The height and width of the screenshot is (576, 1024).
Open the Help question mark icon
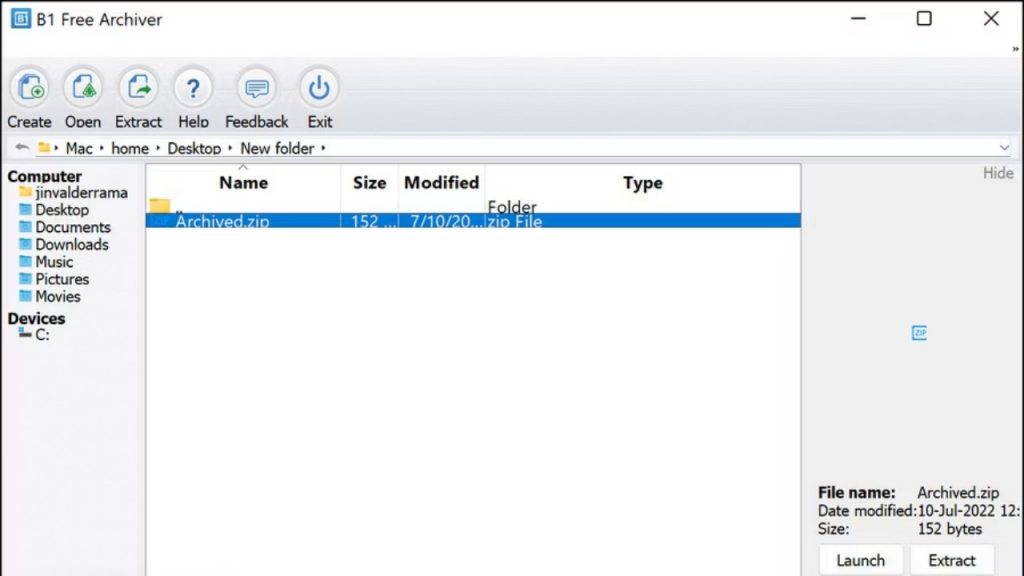[193, 89]
